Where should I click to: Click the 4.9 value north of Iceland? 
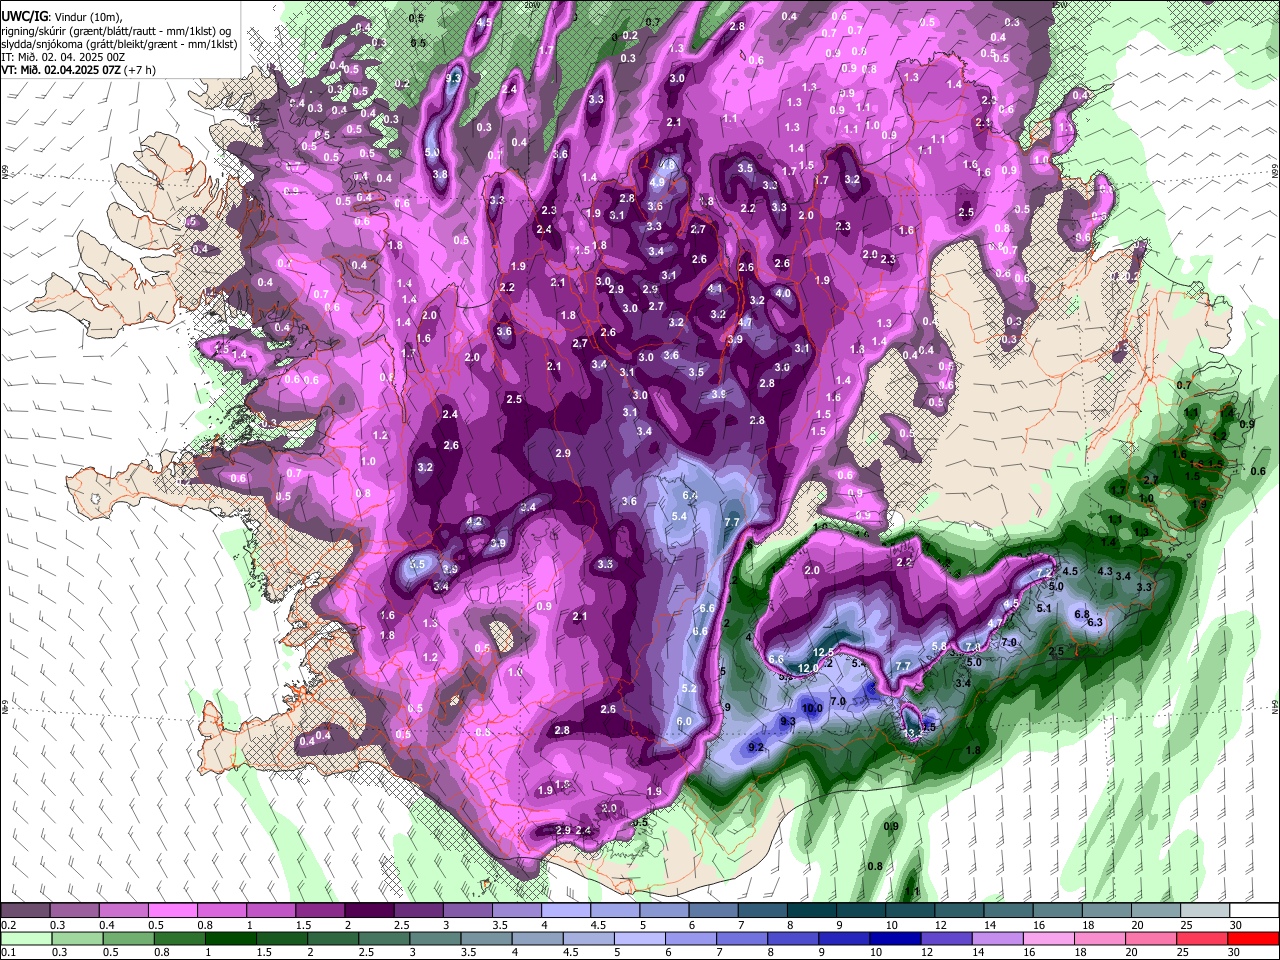(657, 182)
